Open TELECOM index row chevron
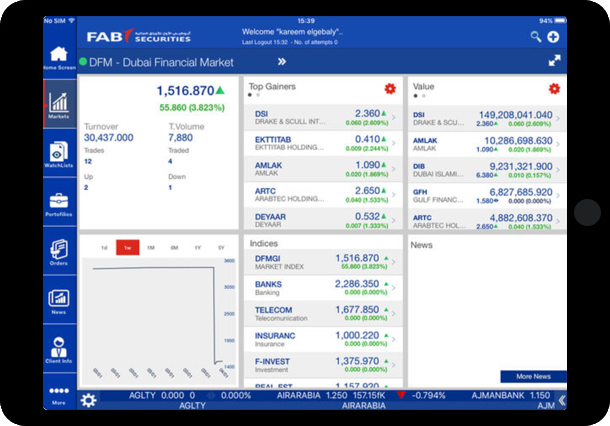 pyautogui.click(x=394, y=314)
